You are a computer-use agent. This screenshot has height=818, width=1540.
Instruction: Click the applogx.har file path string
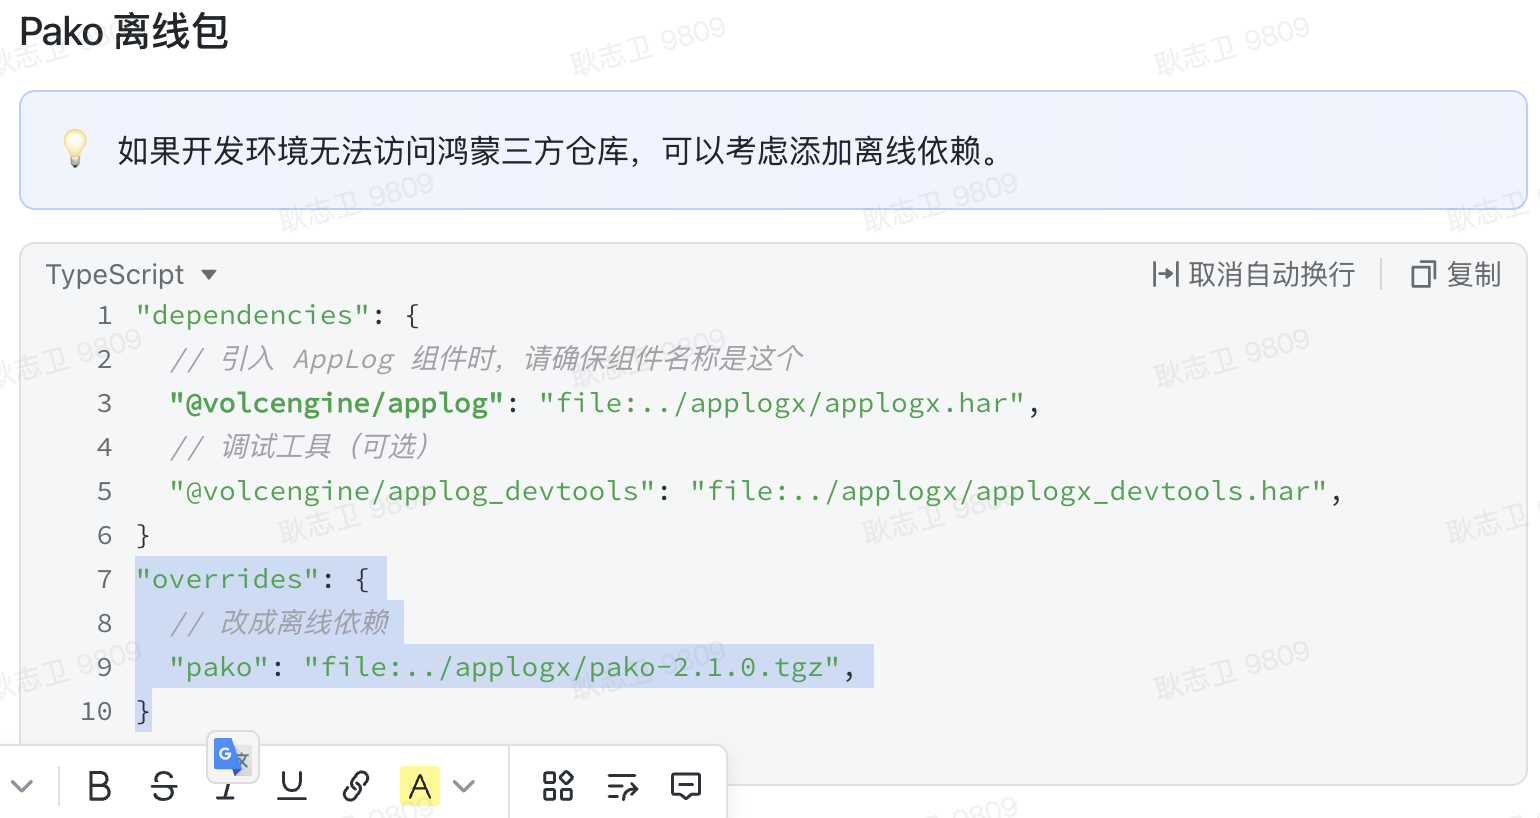782,404
